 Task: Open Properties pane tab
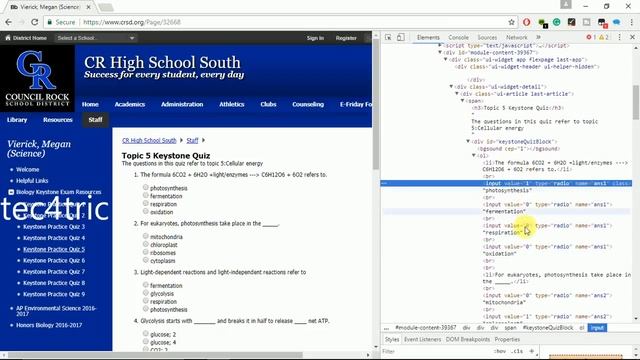tap(507, 339)
